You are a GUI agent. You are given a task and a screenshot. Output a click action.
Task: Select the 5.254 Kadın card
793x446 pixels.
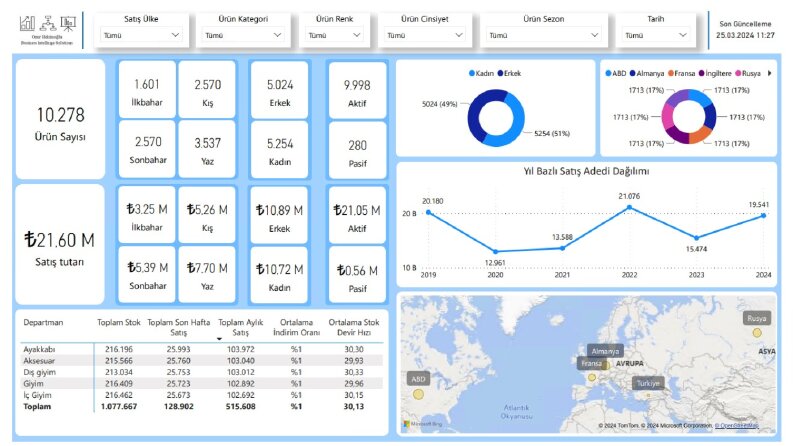tap(280, 150)
